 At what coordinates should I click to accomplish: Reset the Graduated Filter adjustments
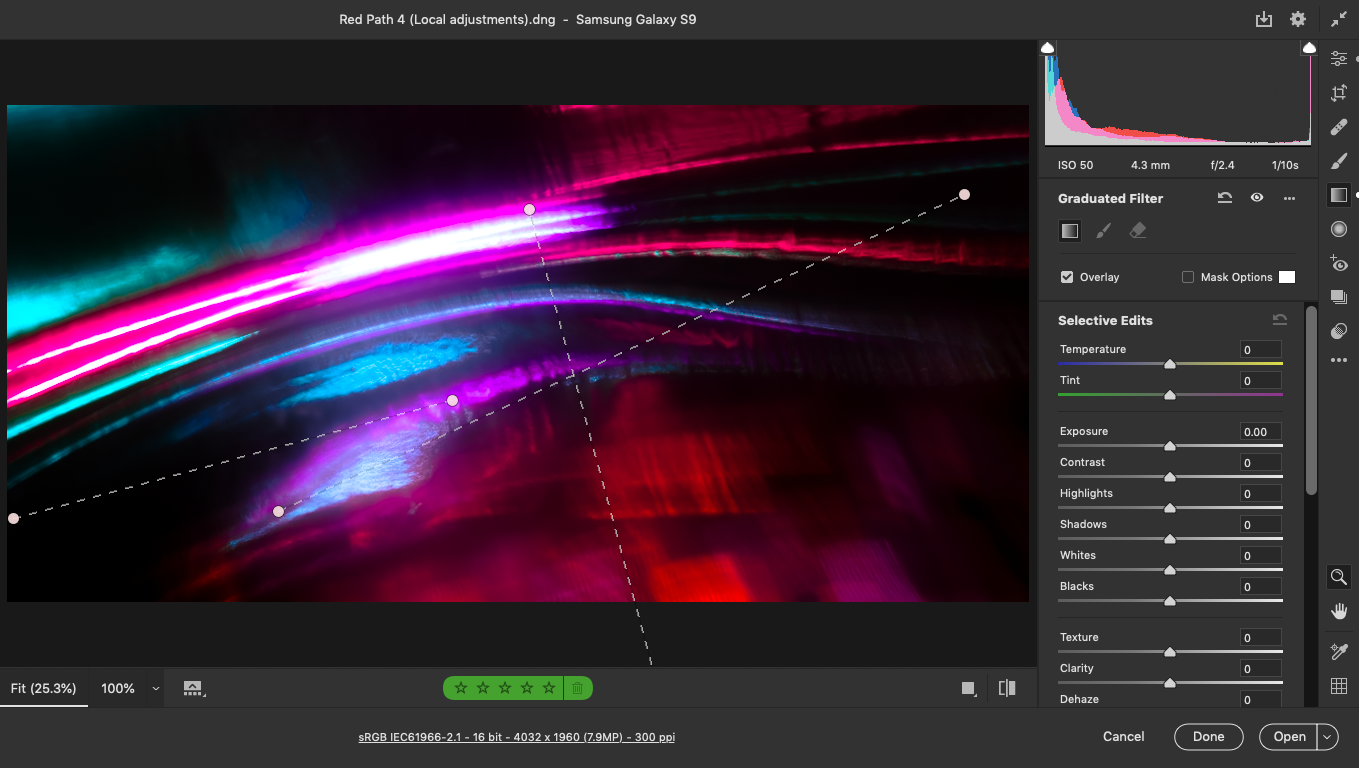pyautogui.click(x=1224, y=198)
